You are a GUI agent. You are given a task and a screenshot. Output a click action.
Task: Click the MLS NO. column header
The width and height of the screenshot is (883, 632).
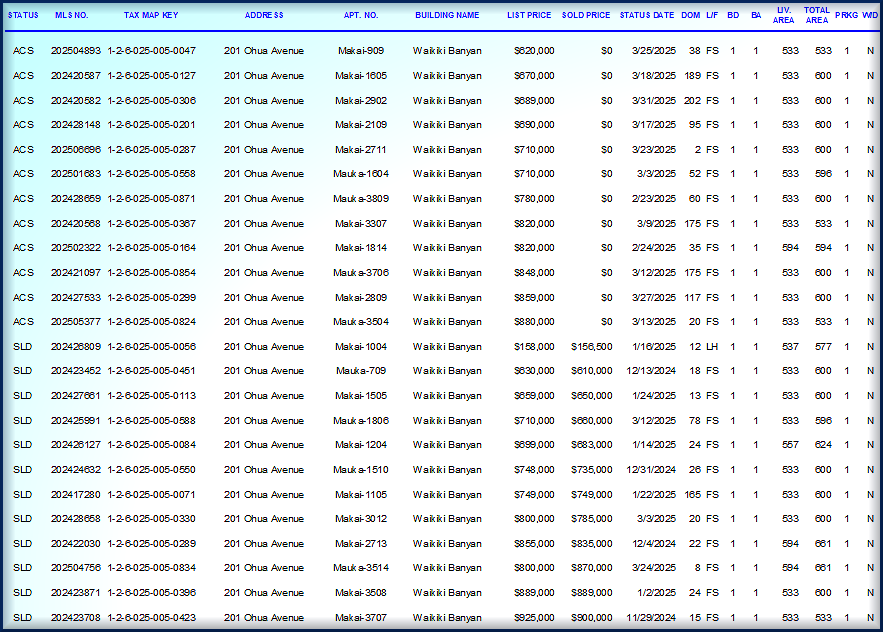(x=72, y=15)
